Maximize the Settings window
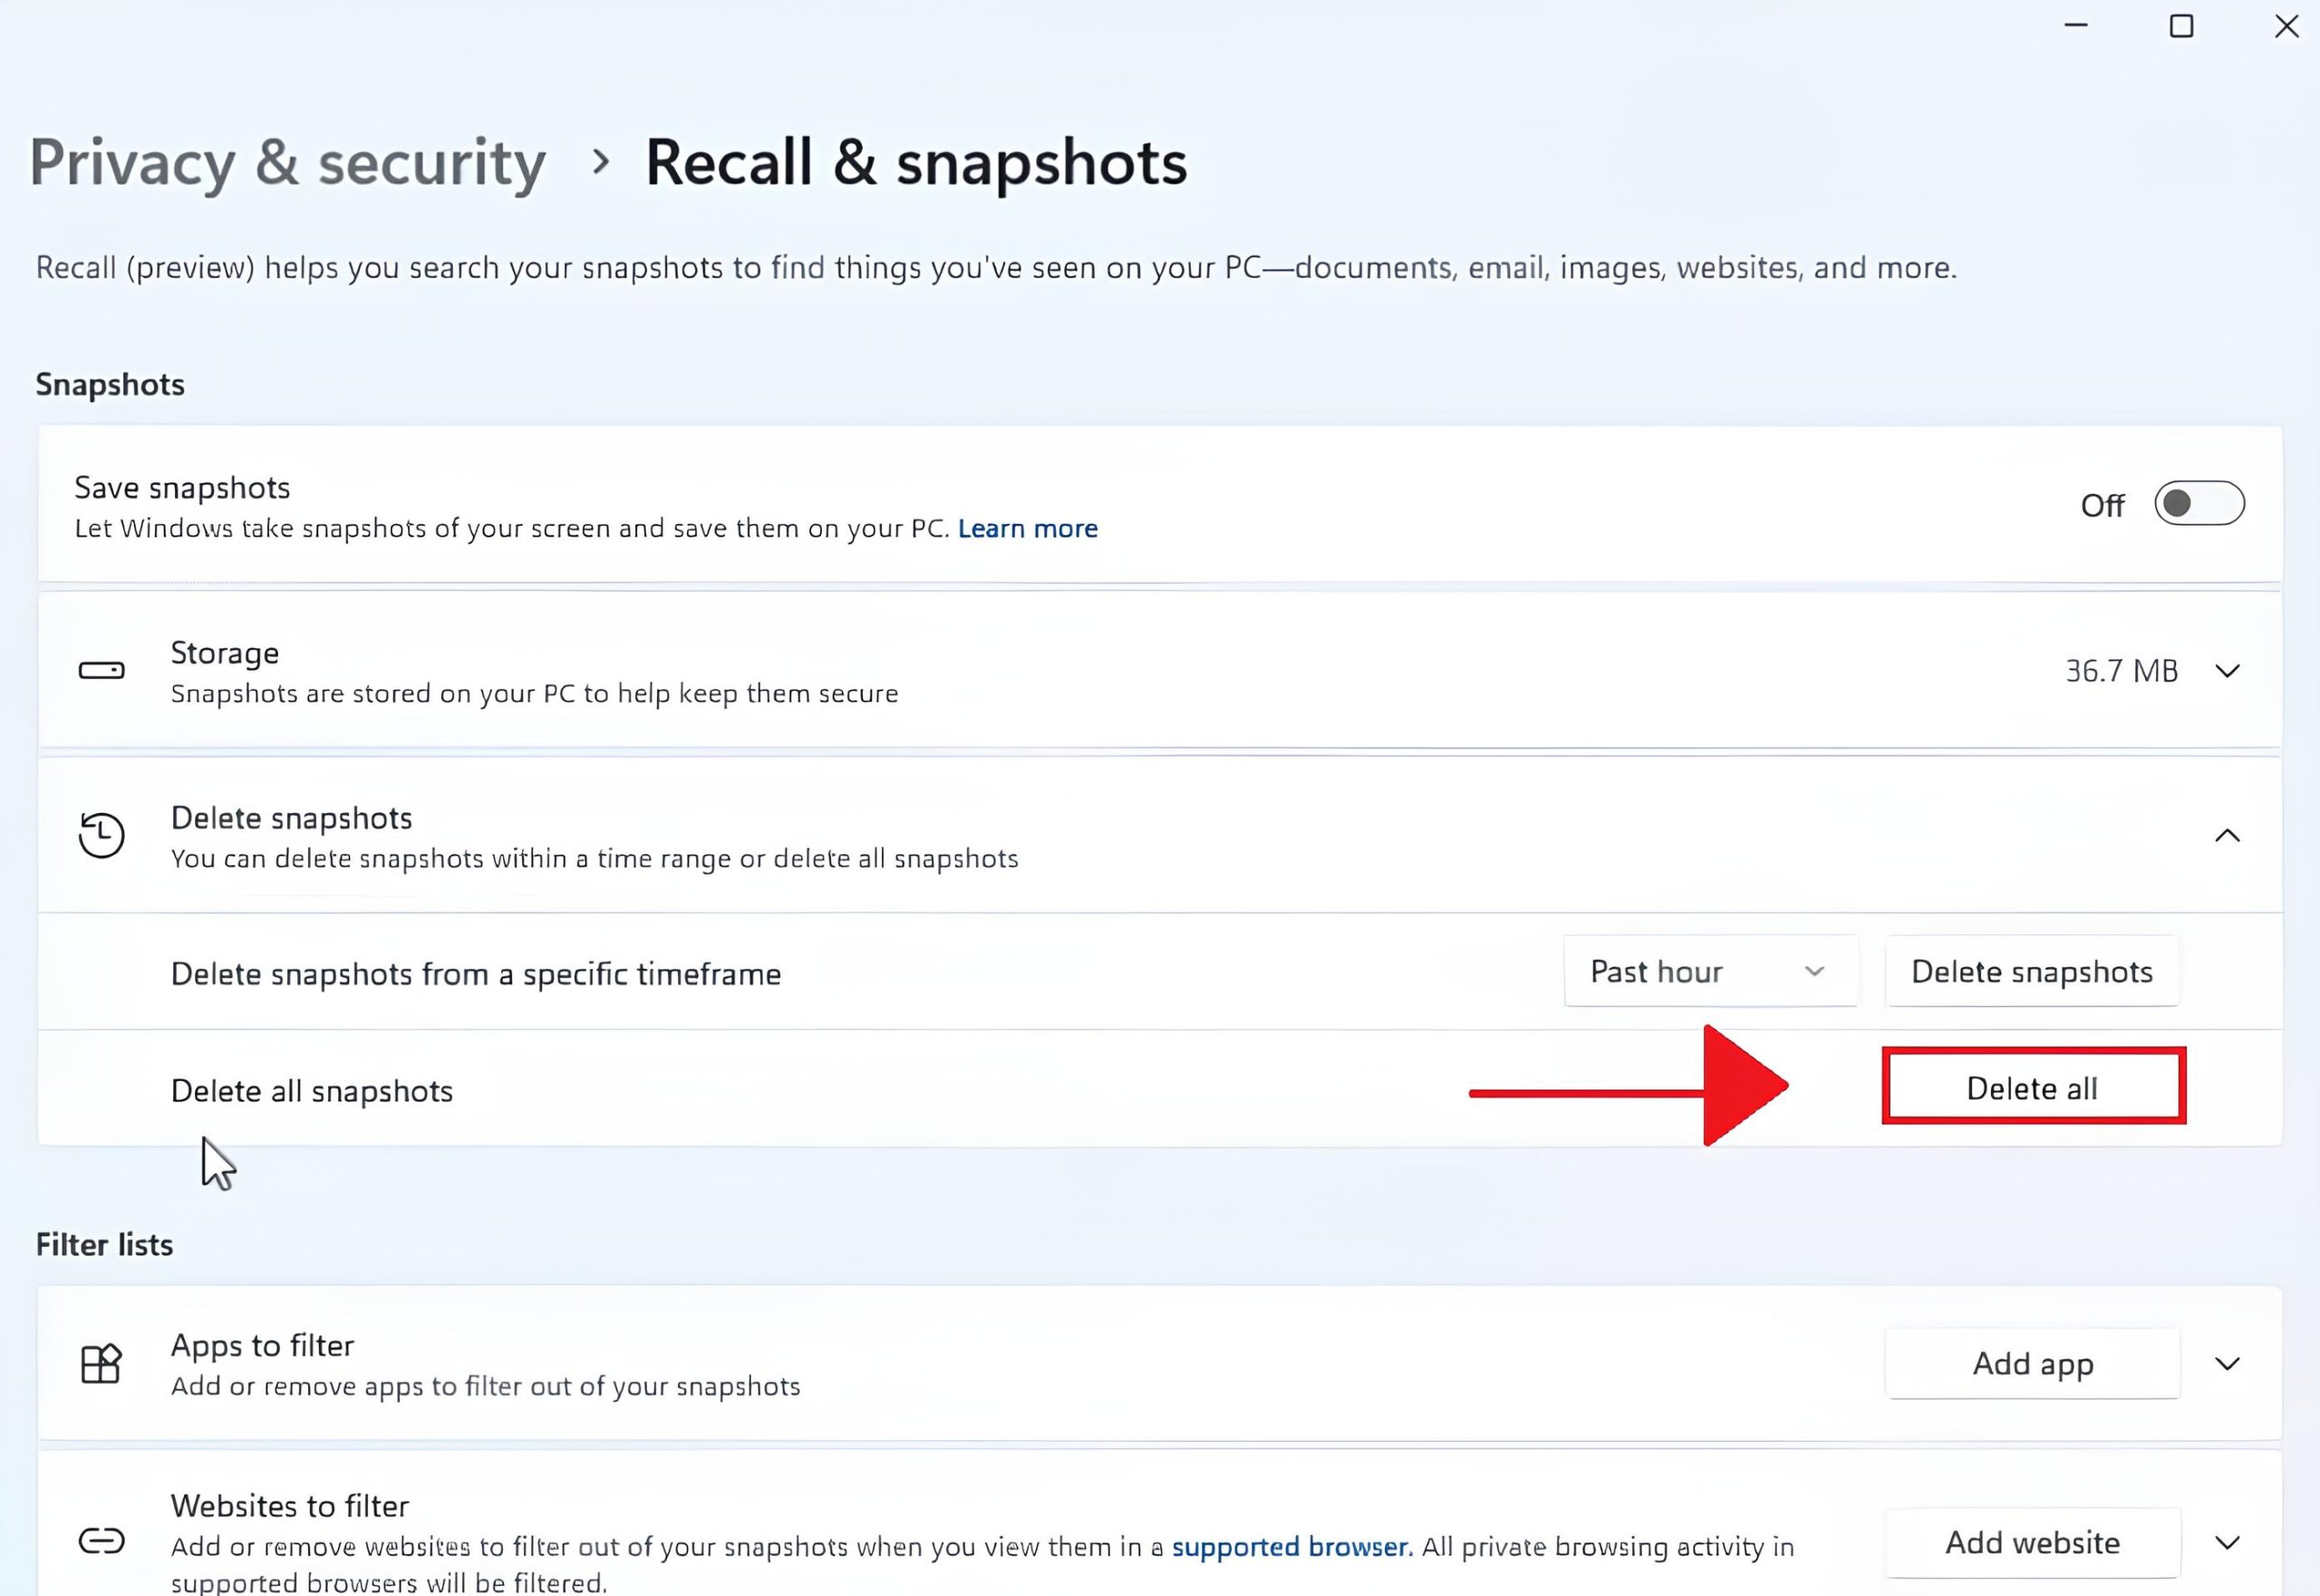The image size is (2320, 1596). pos(2181,26)
